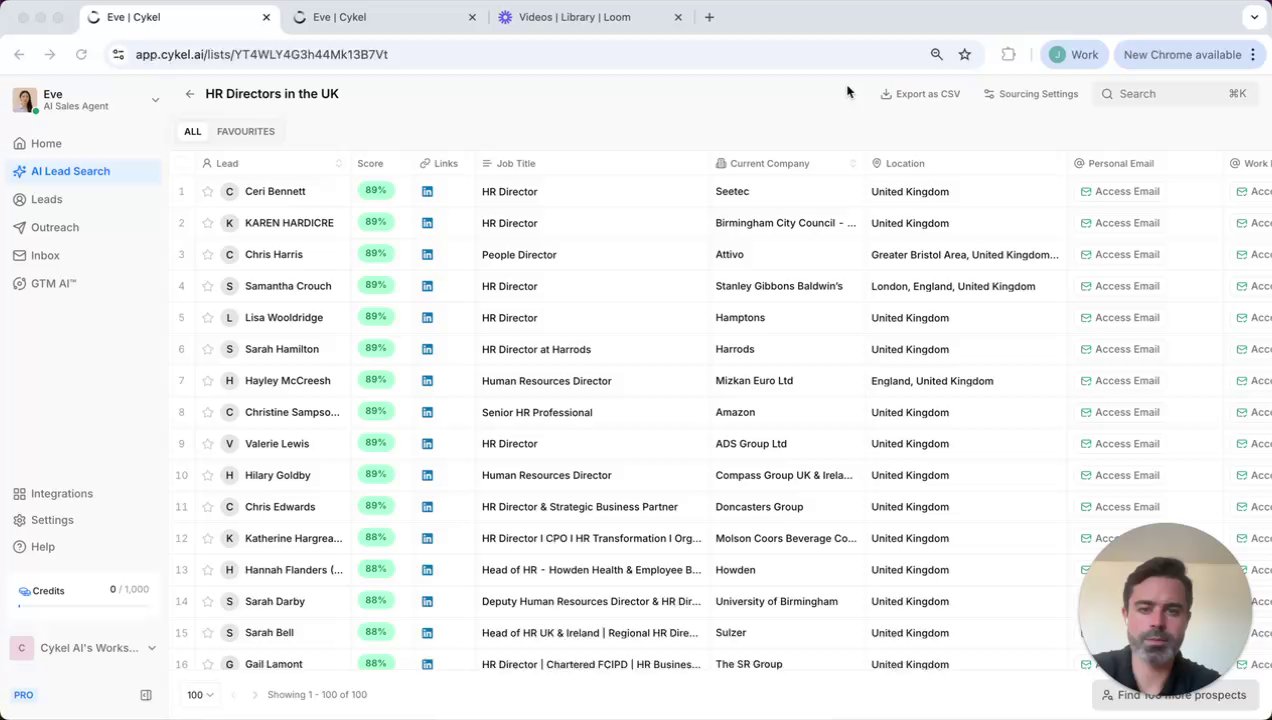This screenshot has width=1272, height=720.
Task: Go back using the list back arrow
Action: click(189, 94)
